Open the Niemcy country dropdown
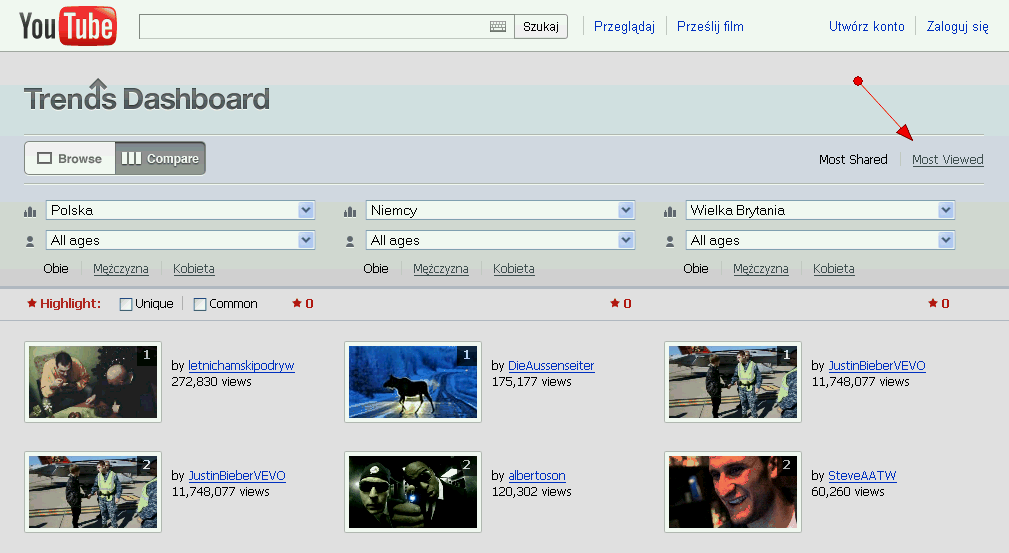Screen dimensions: 1009x553 (500, 211)
